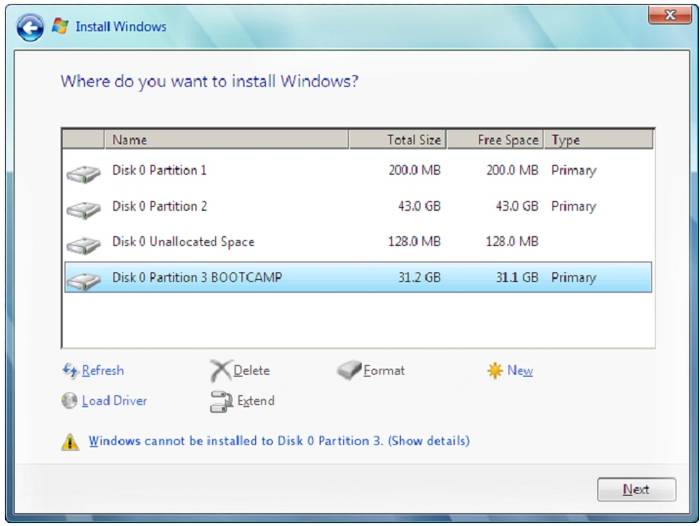Click the yellow warning triangle icon
Image resolution: width=700 pixels, height=526 pixels.
[x=70, y=441]
